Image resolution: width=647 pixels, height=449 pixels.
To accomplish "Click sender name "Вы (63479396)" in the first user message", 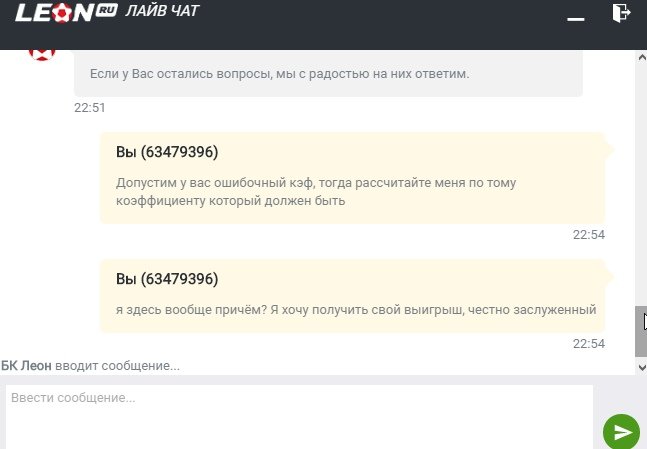I will pos(167,152).
